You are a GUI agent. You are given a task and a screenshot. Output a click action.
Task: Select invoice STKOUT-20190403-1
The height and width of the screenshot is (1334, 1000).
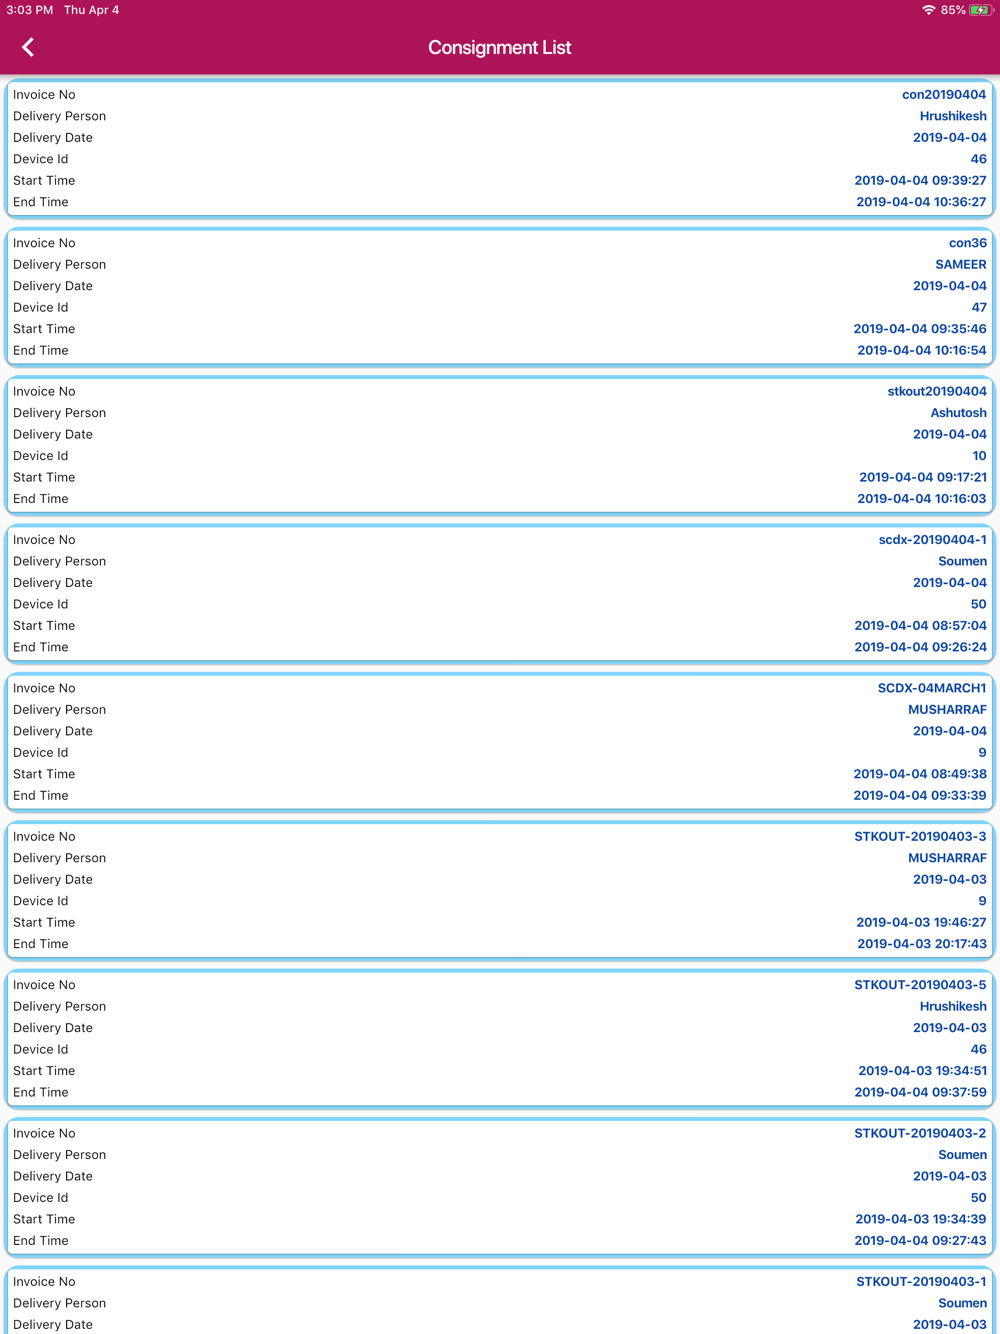921,1282
